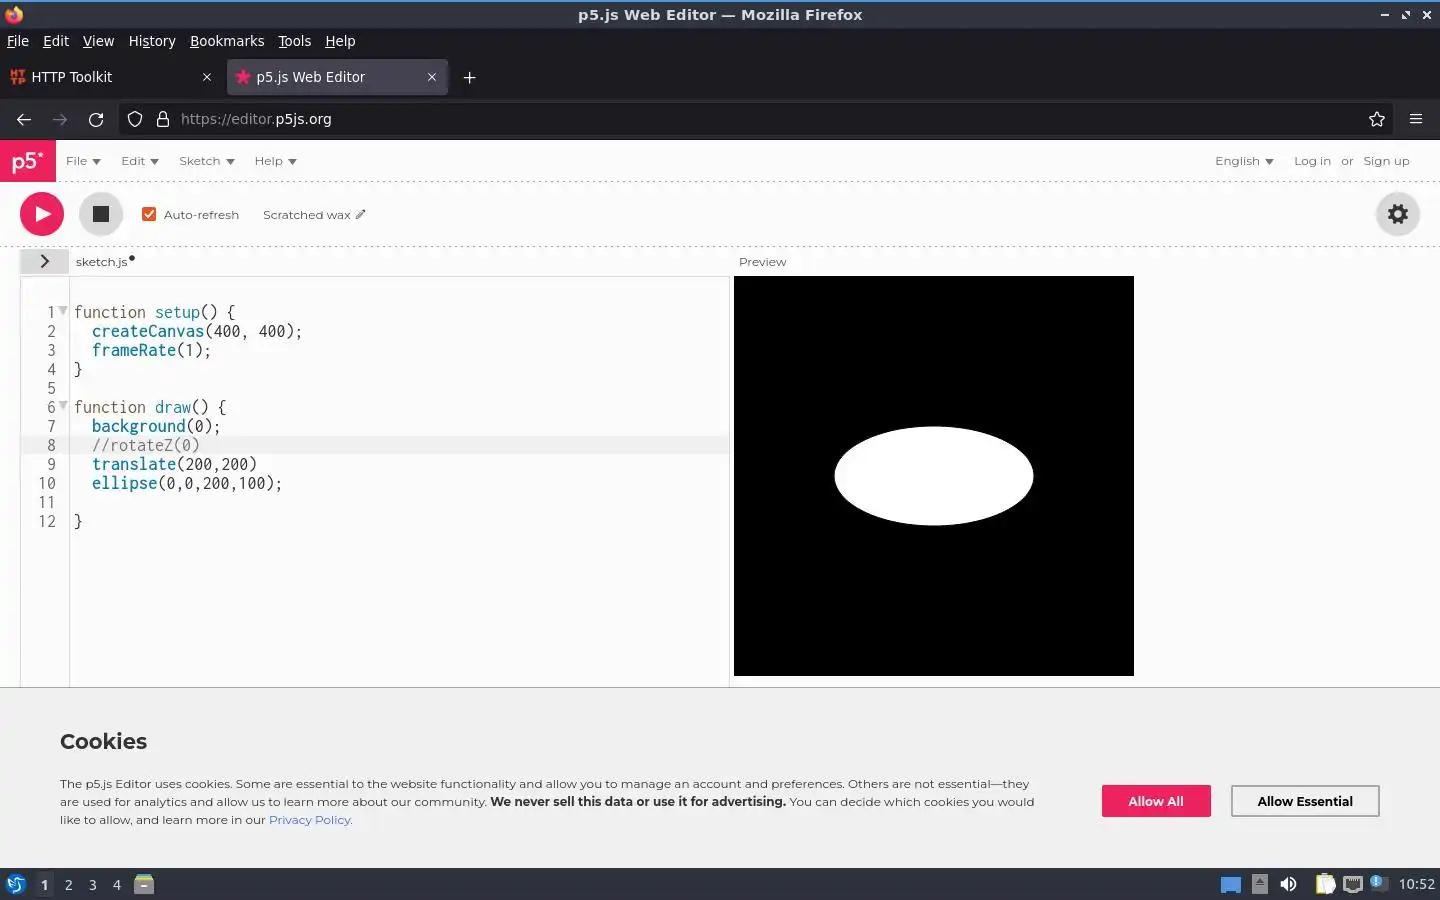The image size is (1440, 900).
Task: Switch to workspace 4
Action: pyautogui.click(x=117, y=885)
